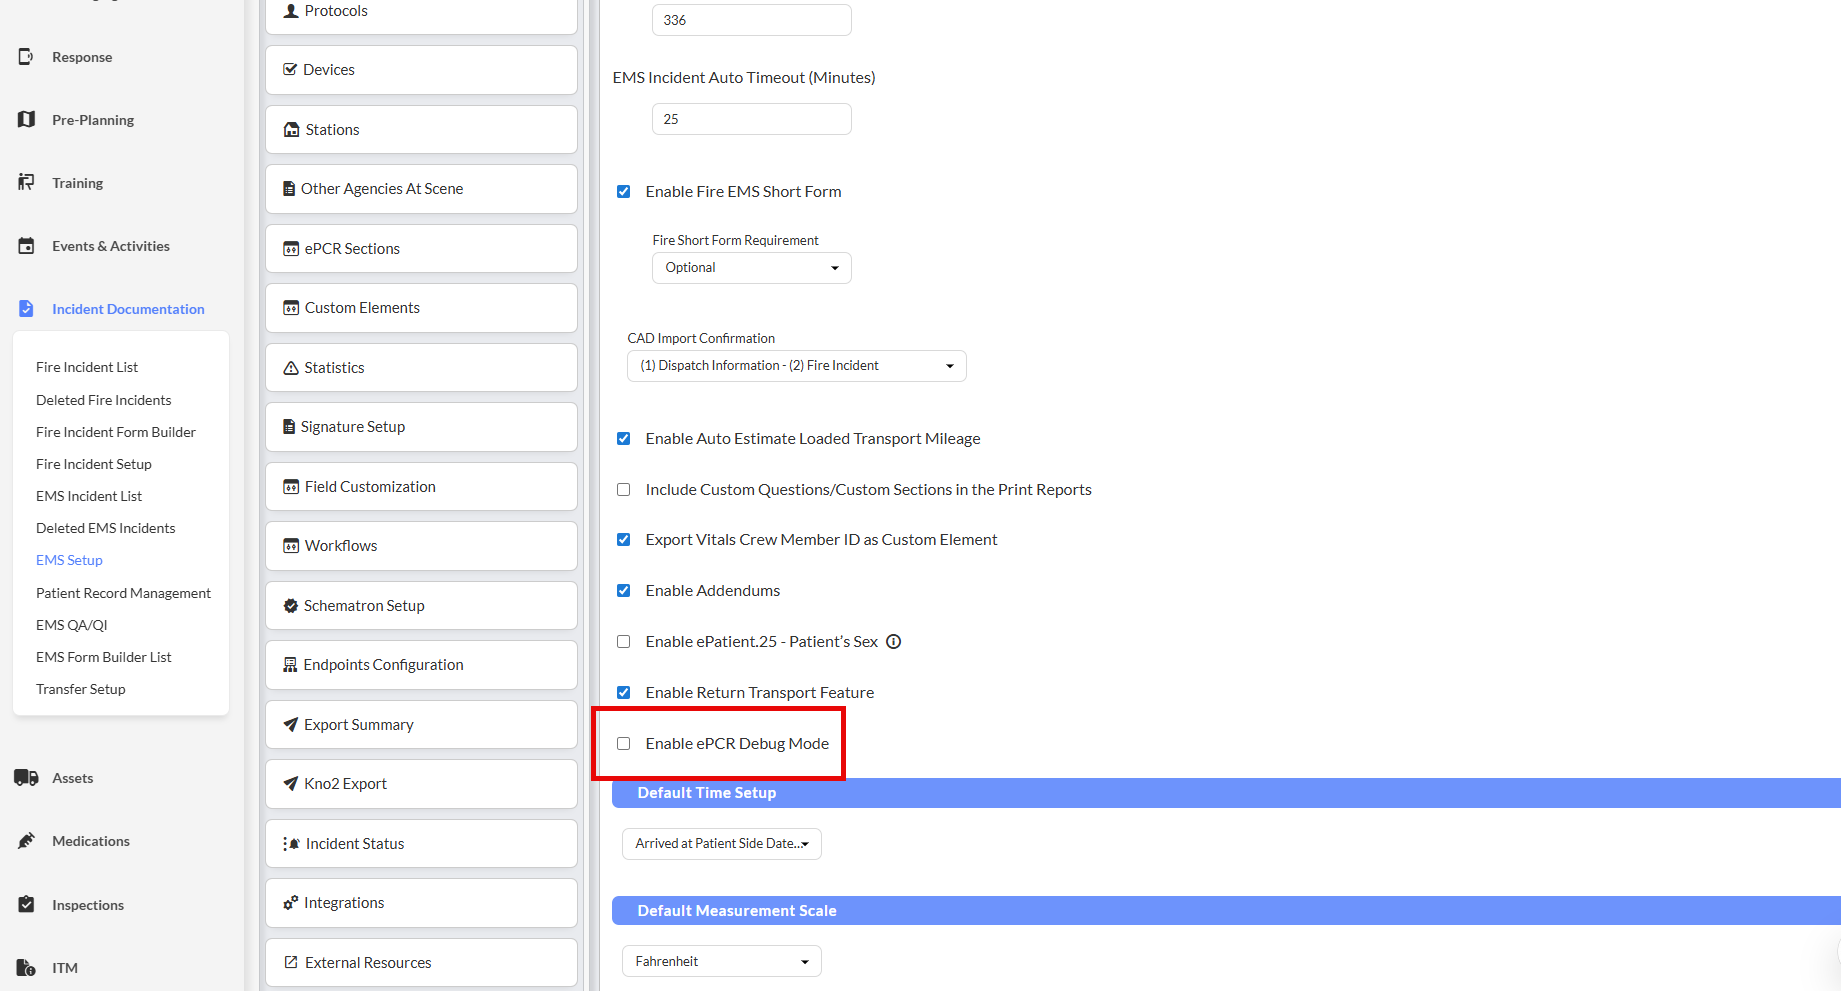Select Endpoints Configuration in settings menu
The height and width of the screenshot is (991, 1841).
click(x=421, y=665)
